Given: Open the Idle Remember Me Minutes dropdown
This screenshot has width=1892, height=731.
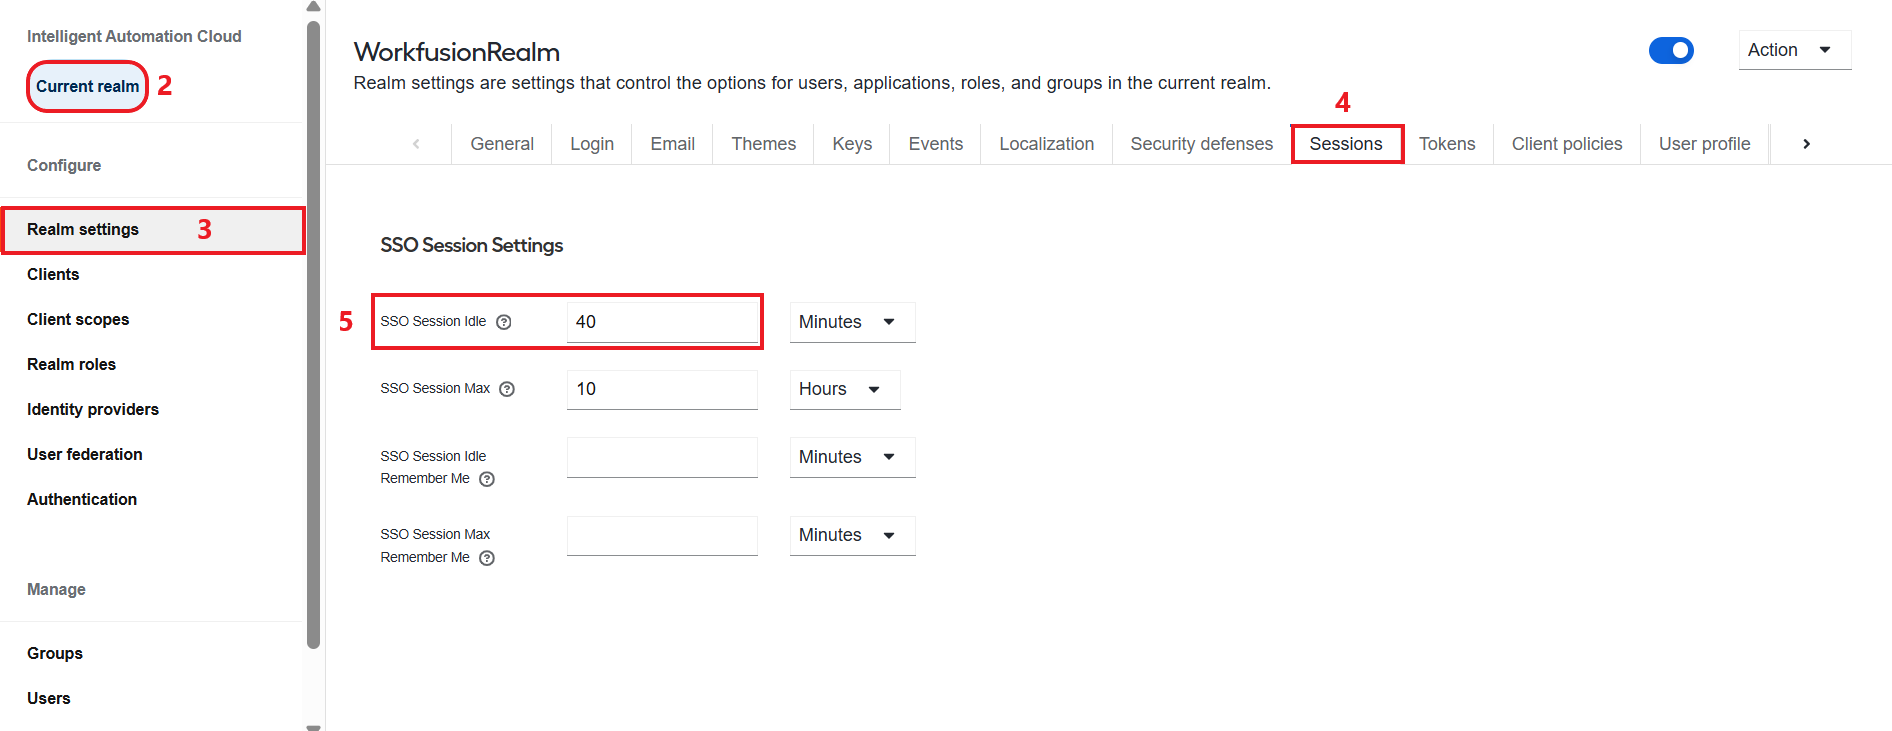Looking at the screenshot, I should [x=852, y=457].
